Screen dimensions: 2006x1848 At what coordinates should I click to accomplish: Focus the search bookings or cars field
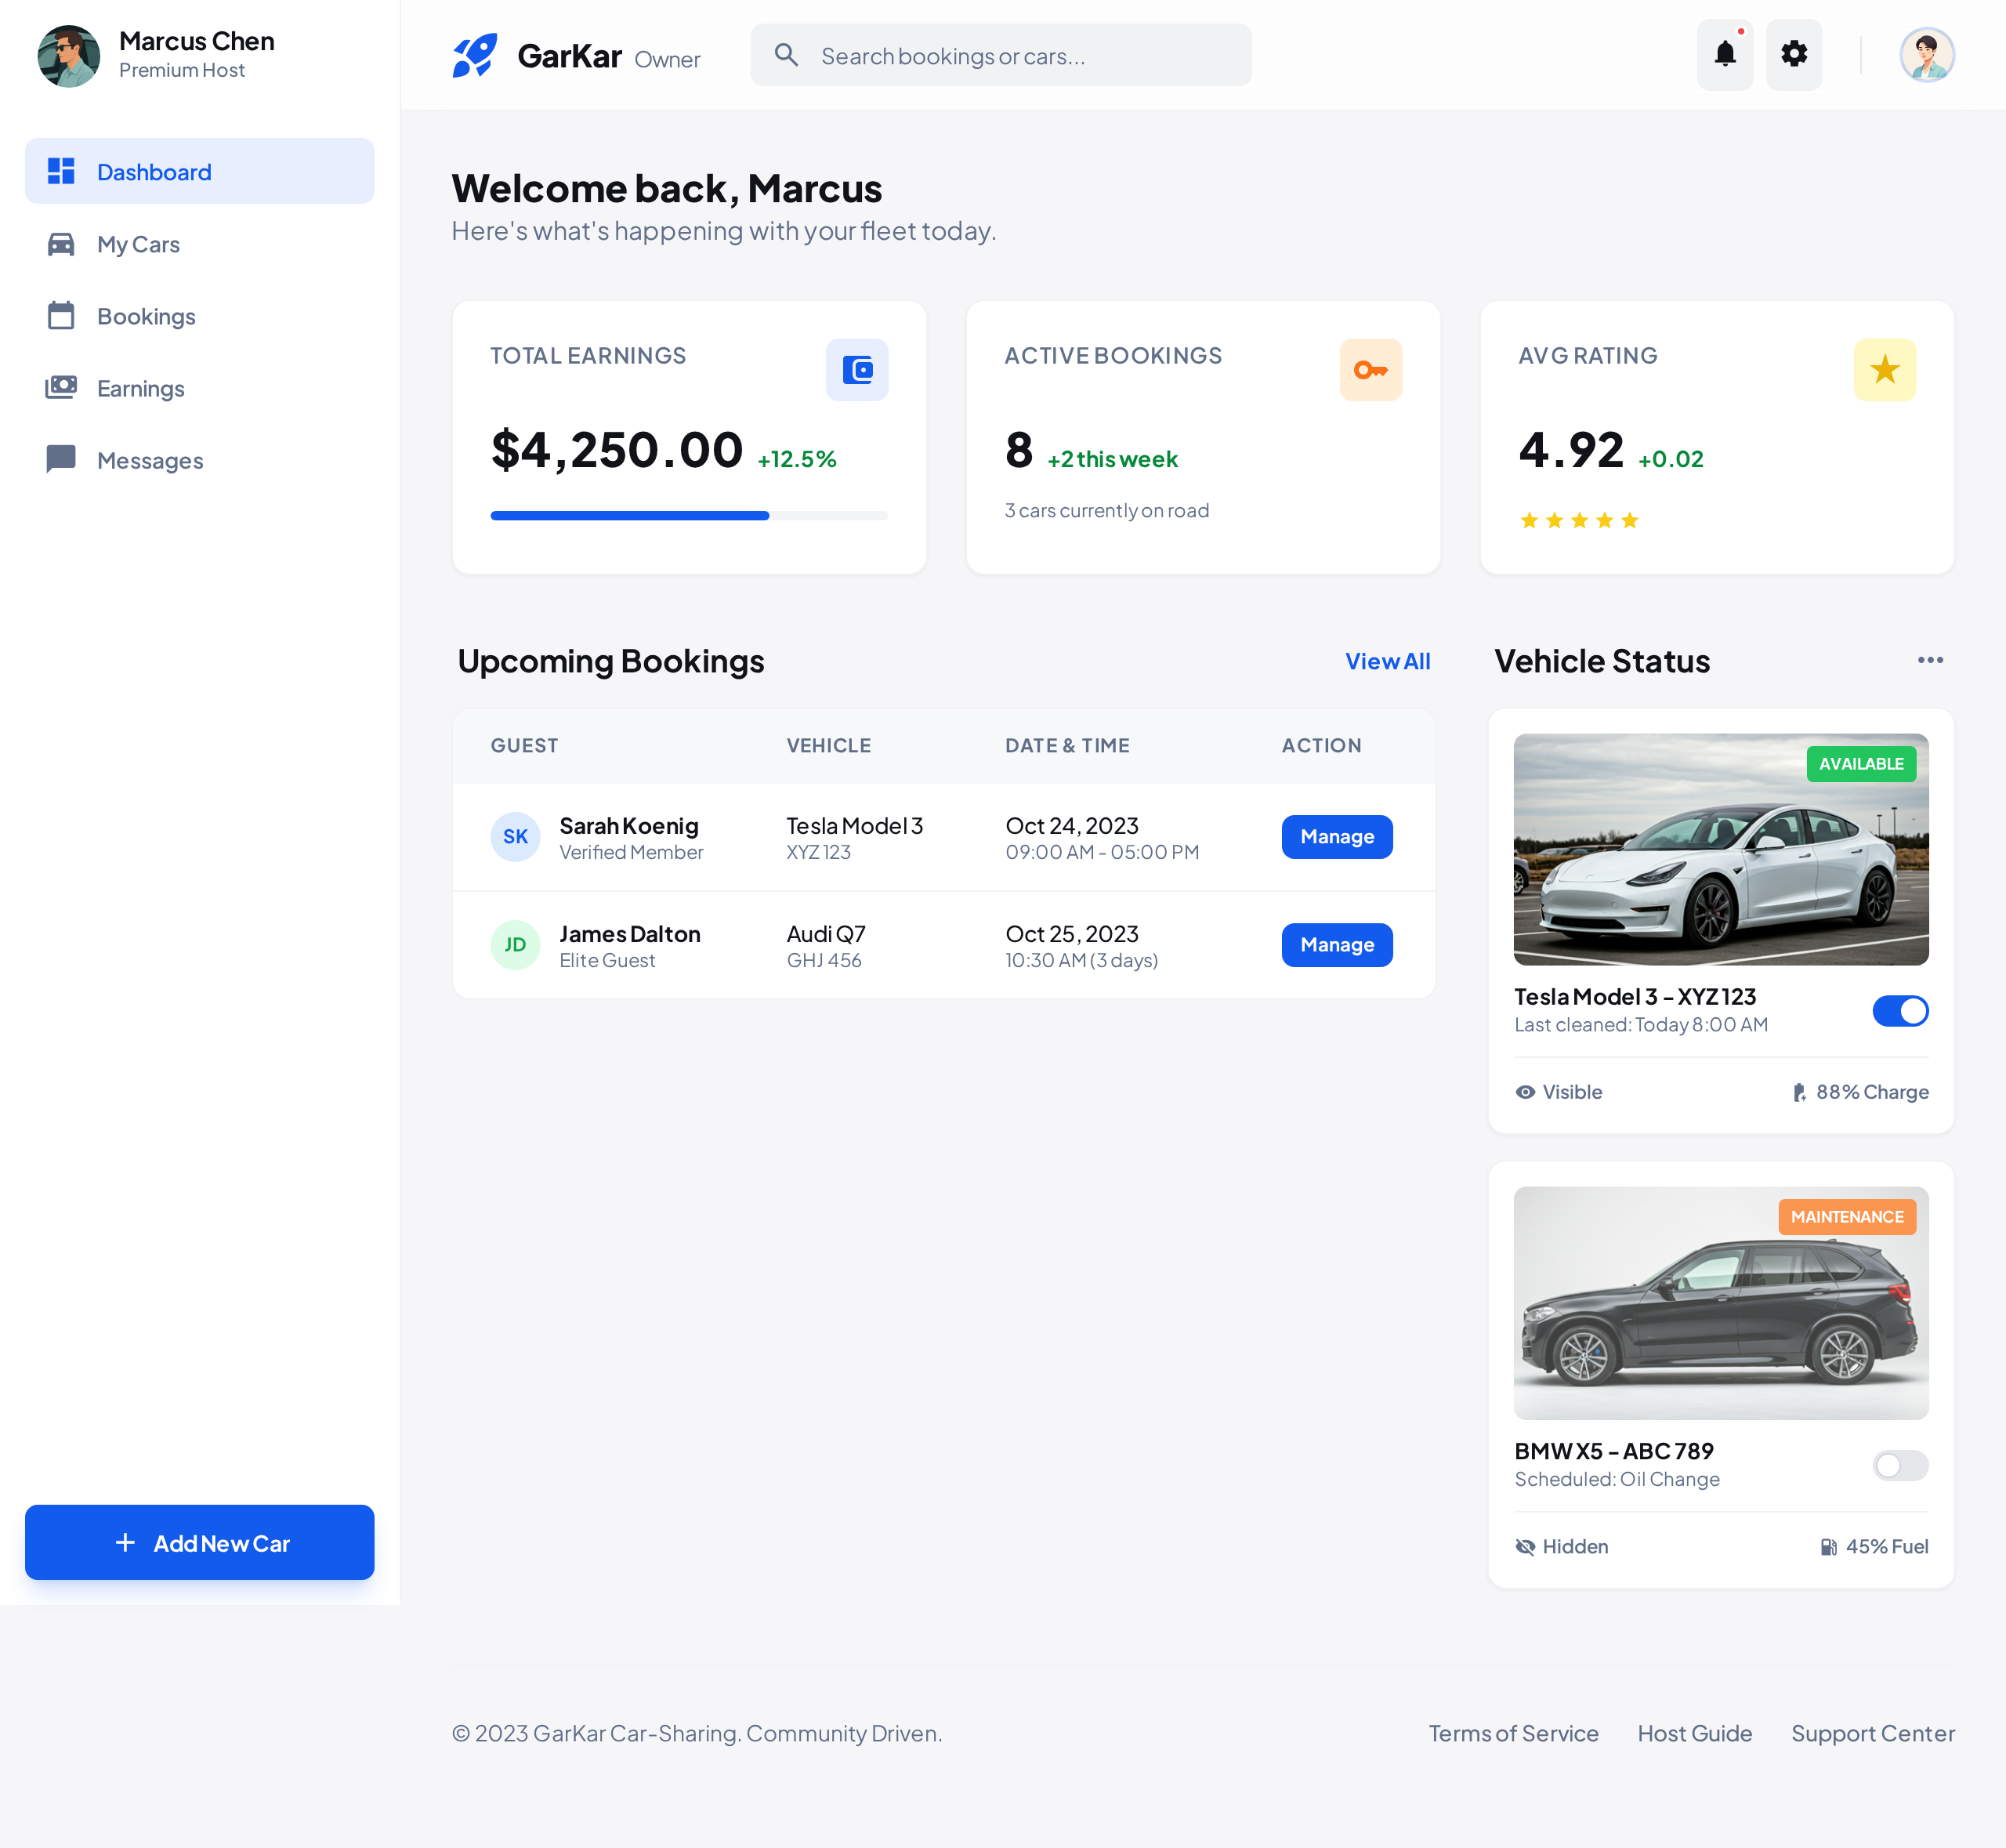click(1001, 55)
